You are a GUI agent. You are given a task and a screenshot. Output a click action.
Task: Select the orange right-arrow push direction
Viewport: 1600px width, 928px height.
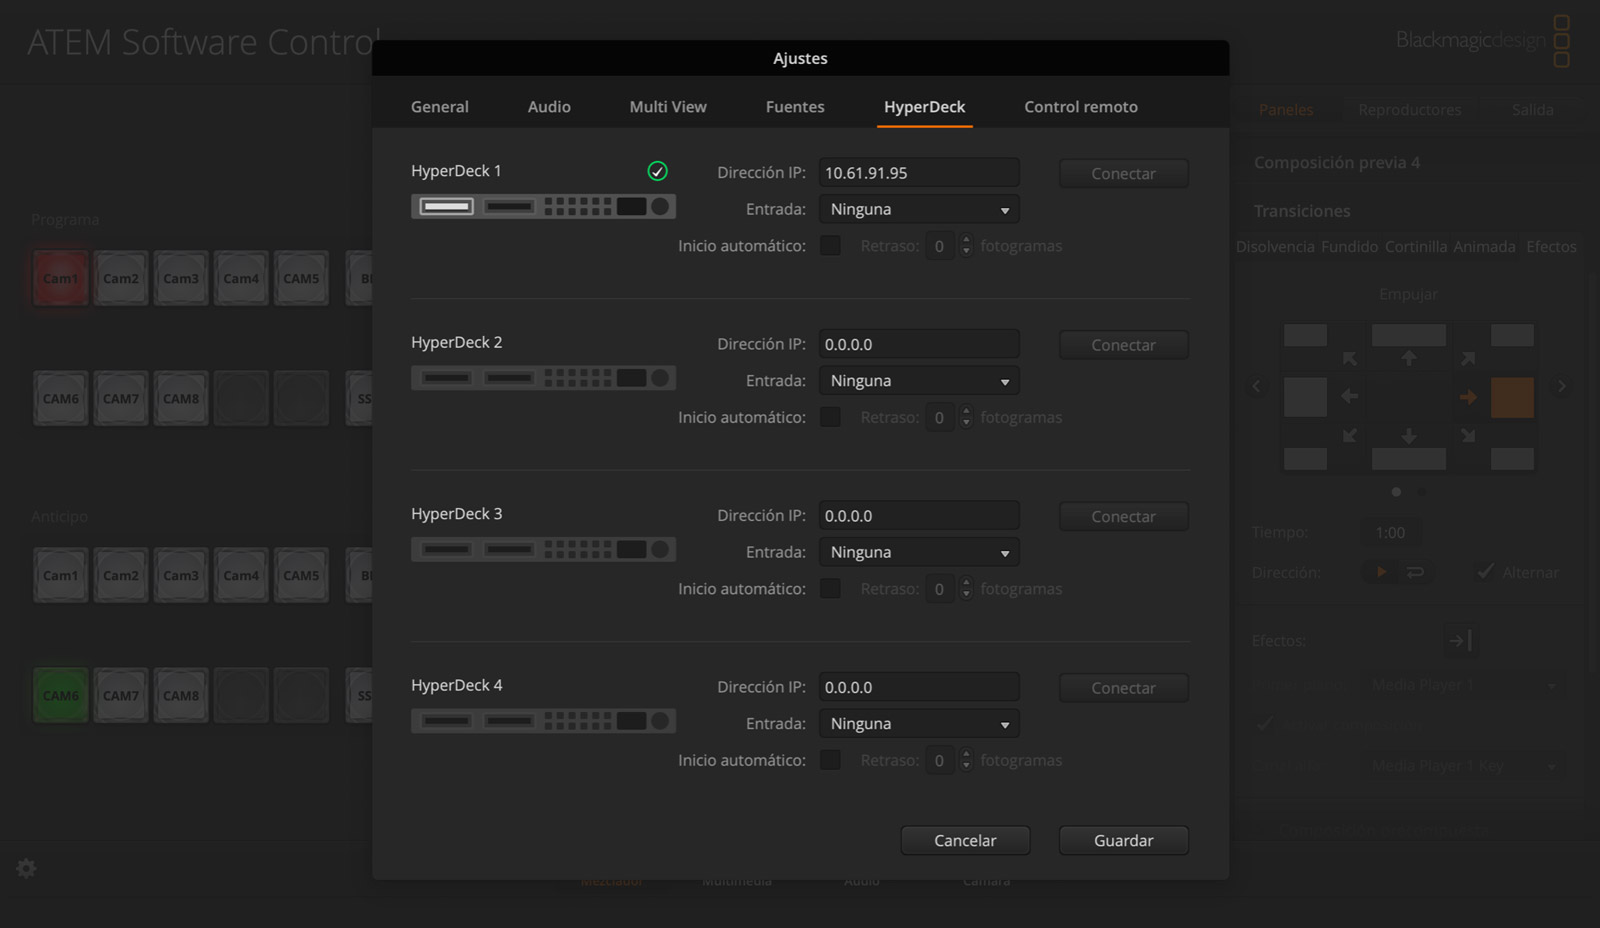(1468, 397)
